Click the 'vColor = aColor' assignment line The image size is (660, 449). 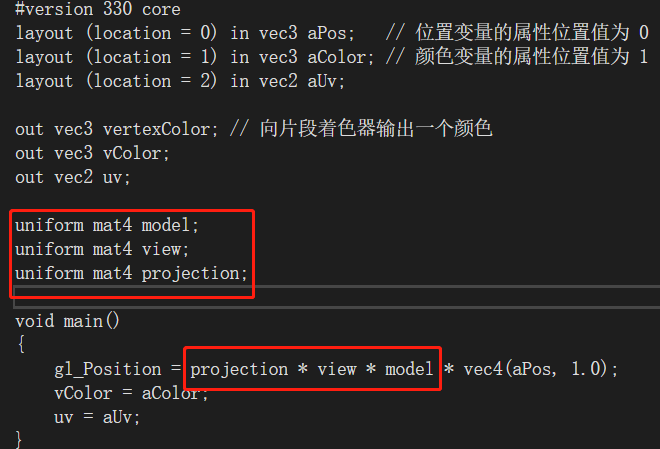click(131, 393)
